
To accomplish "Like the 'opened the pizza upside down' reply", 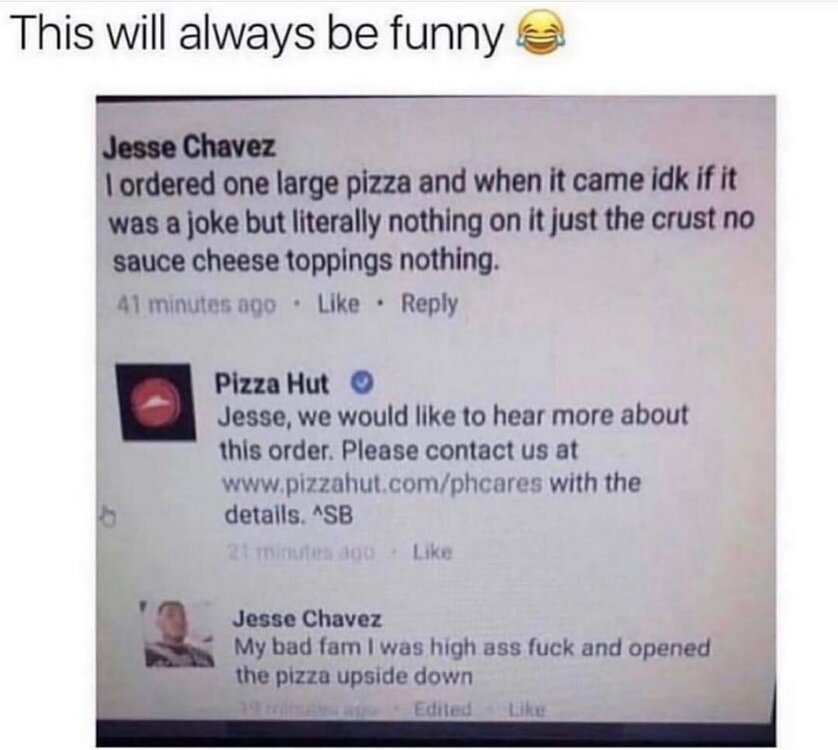I will pos(526,710).
